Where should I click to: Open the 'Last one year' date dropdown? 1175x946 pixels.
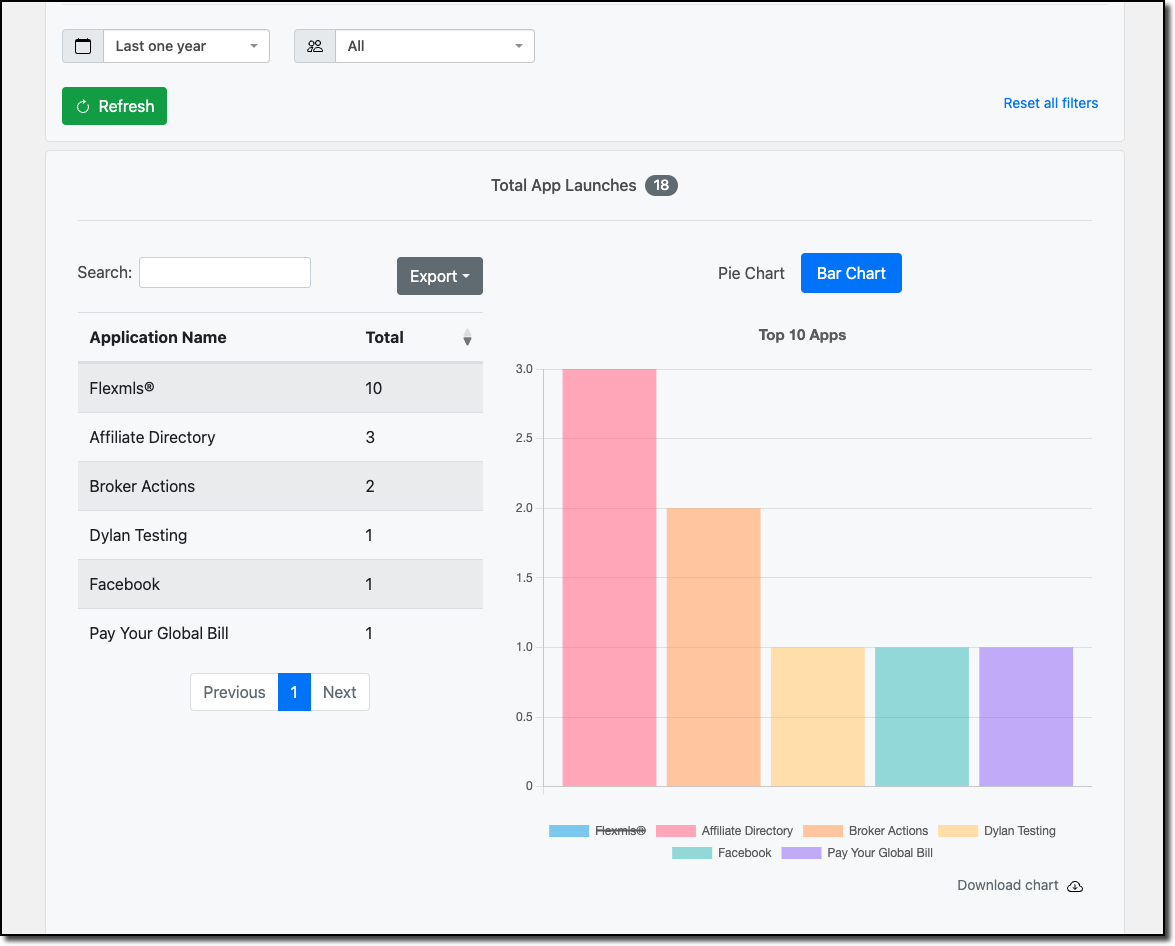187,46
